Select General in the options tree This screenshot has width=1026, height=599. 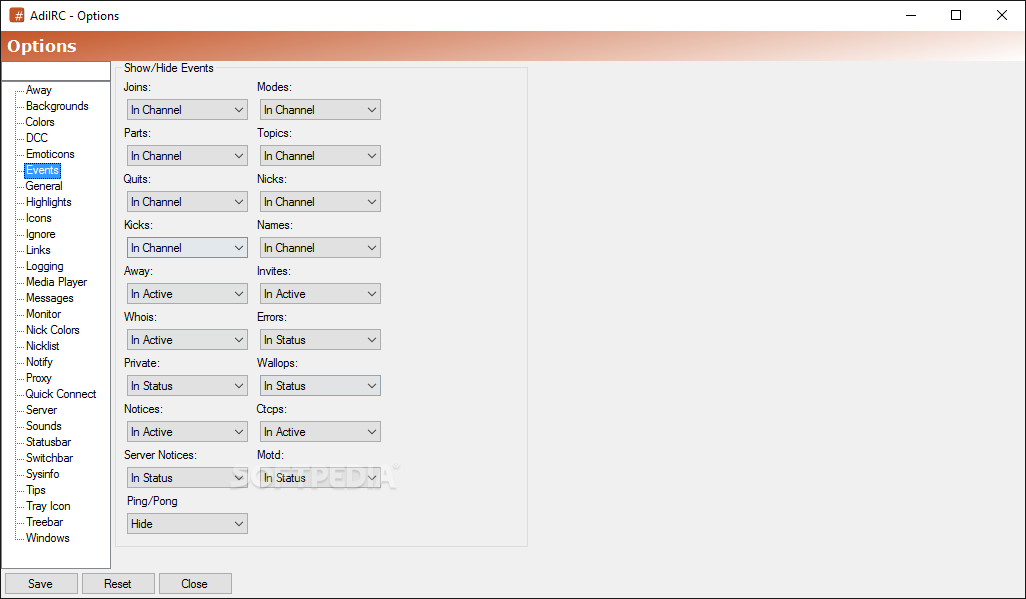(x=44, y=186)
